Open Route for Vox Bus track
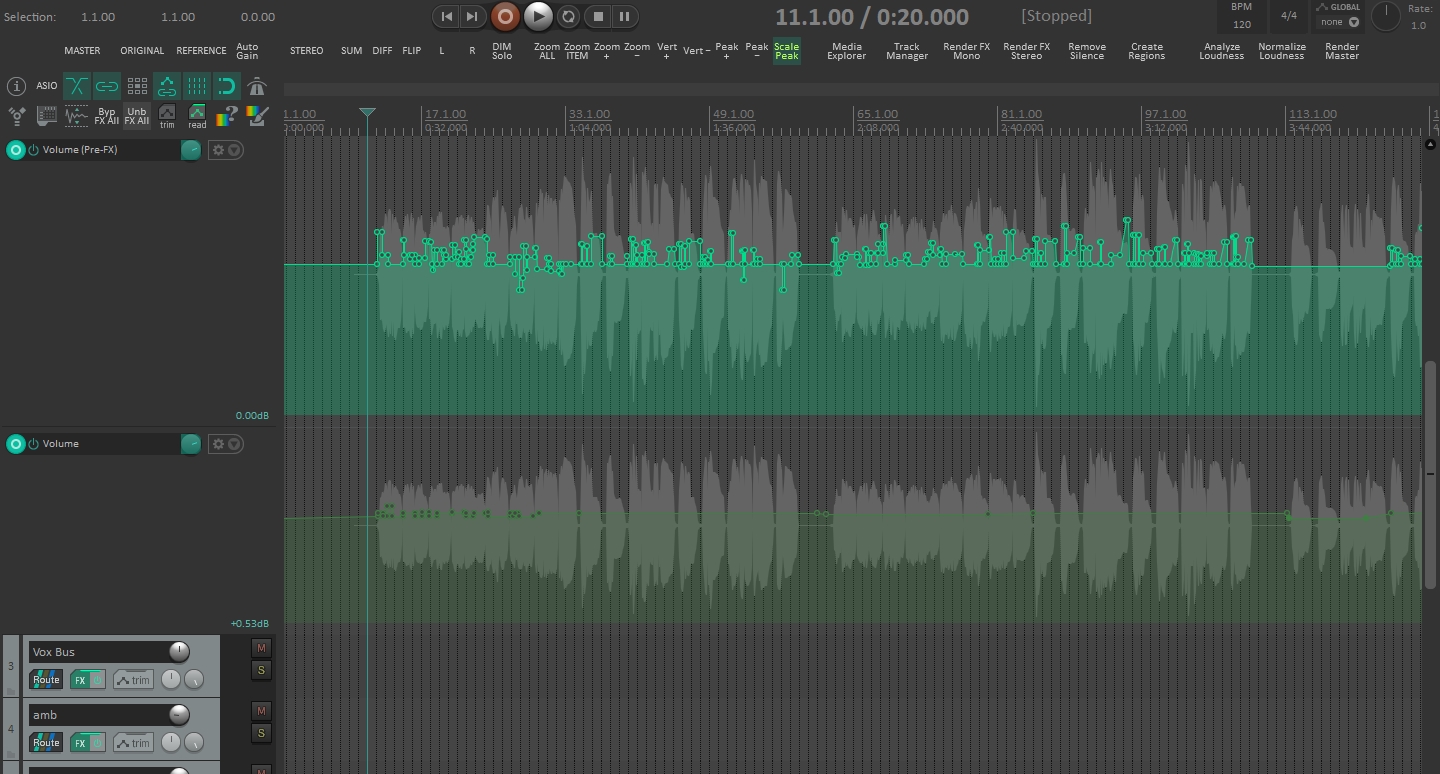Screen dimensions: 1440x774 coord(46,680)
